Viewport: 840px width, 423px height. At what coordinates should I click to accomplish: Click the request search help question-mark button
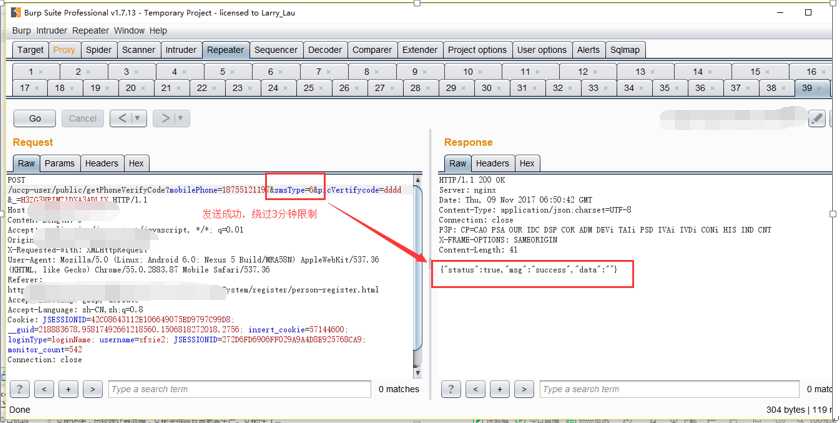pyautogui.click(x=20, y=389)
